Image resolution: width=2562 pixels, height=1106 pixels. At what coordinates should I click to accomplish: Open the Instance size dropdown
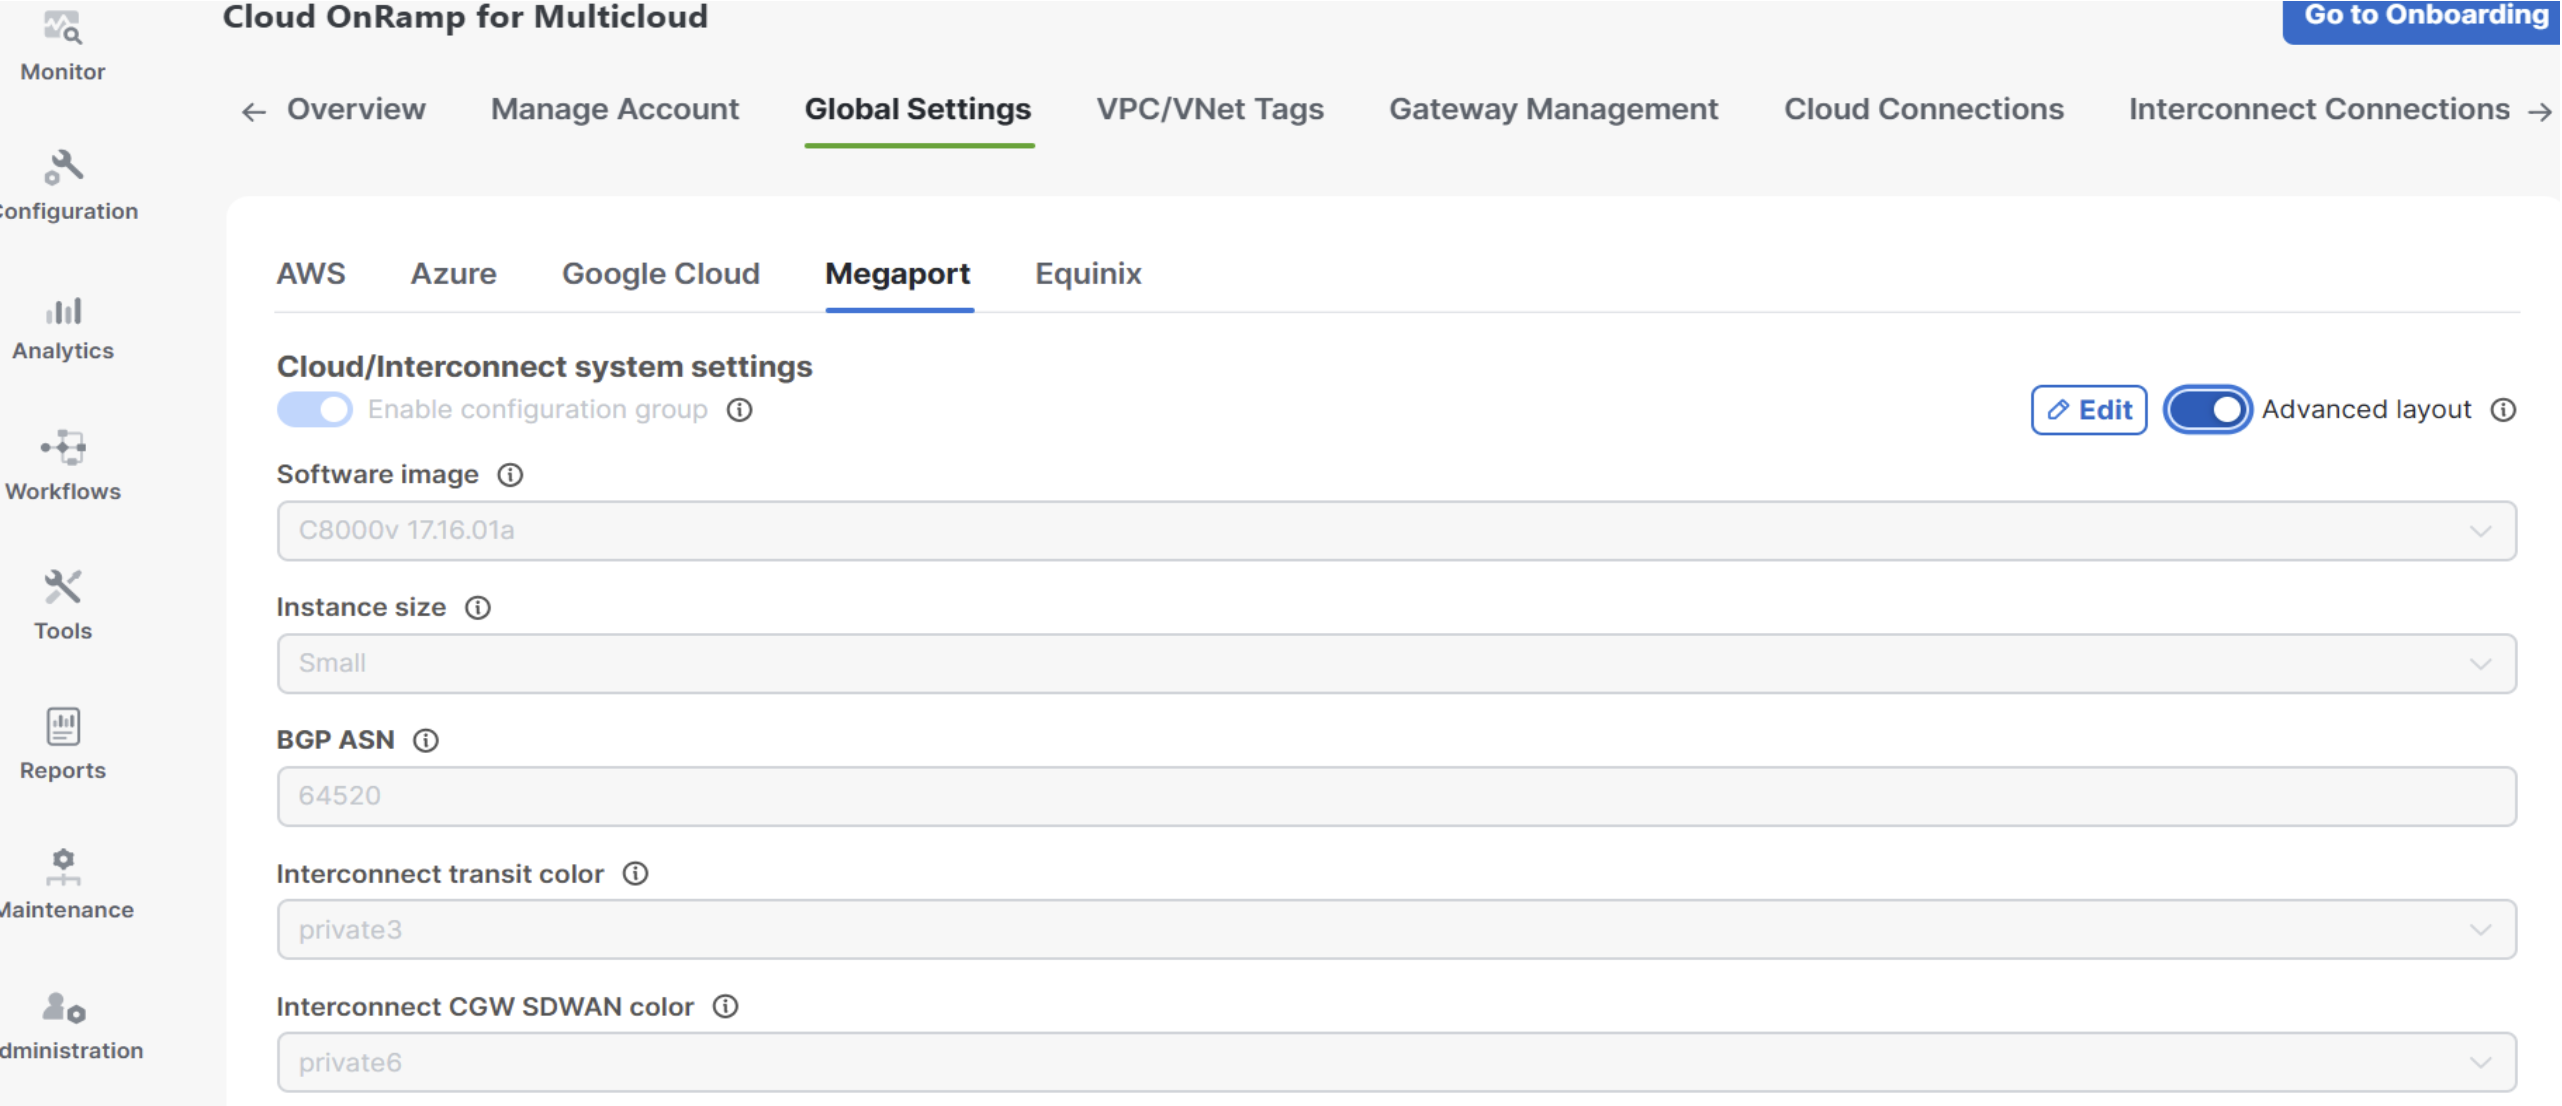point(1396,664)
